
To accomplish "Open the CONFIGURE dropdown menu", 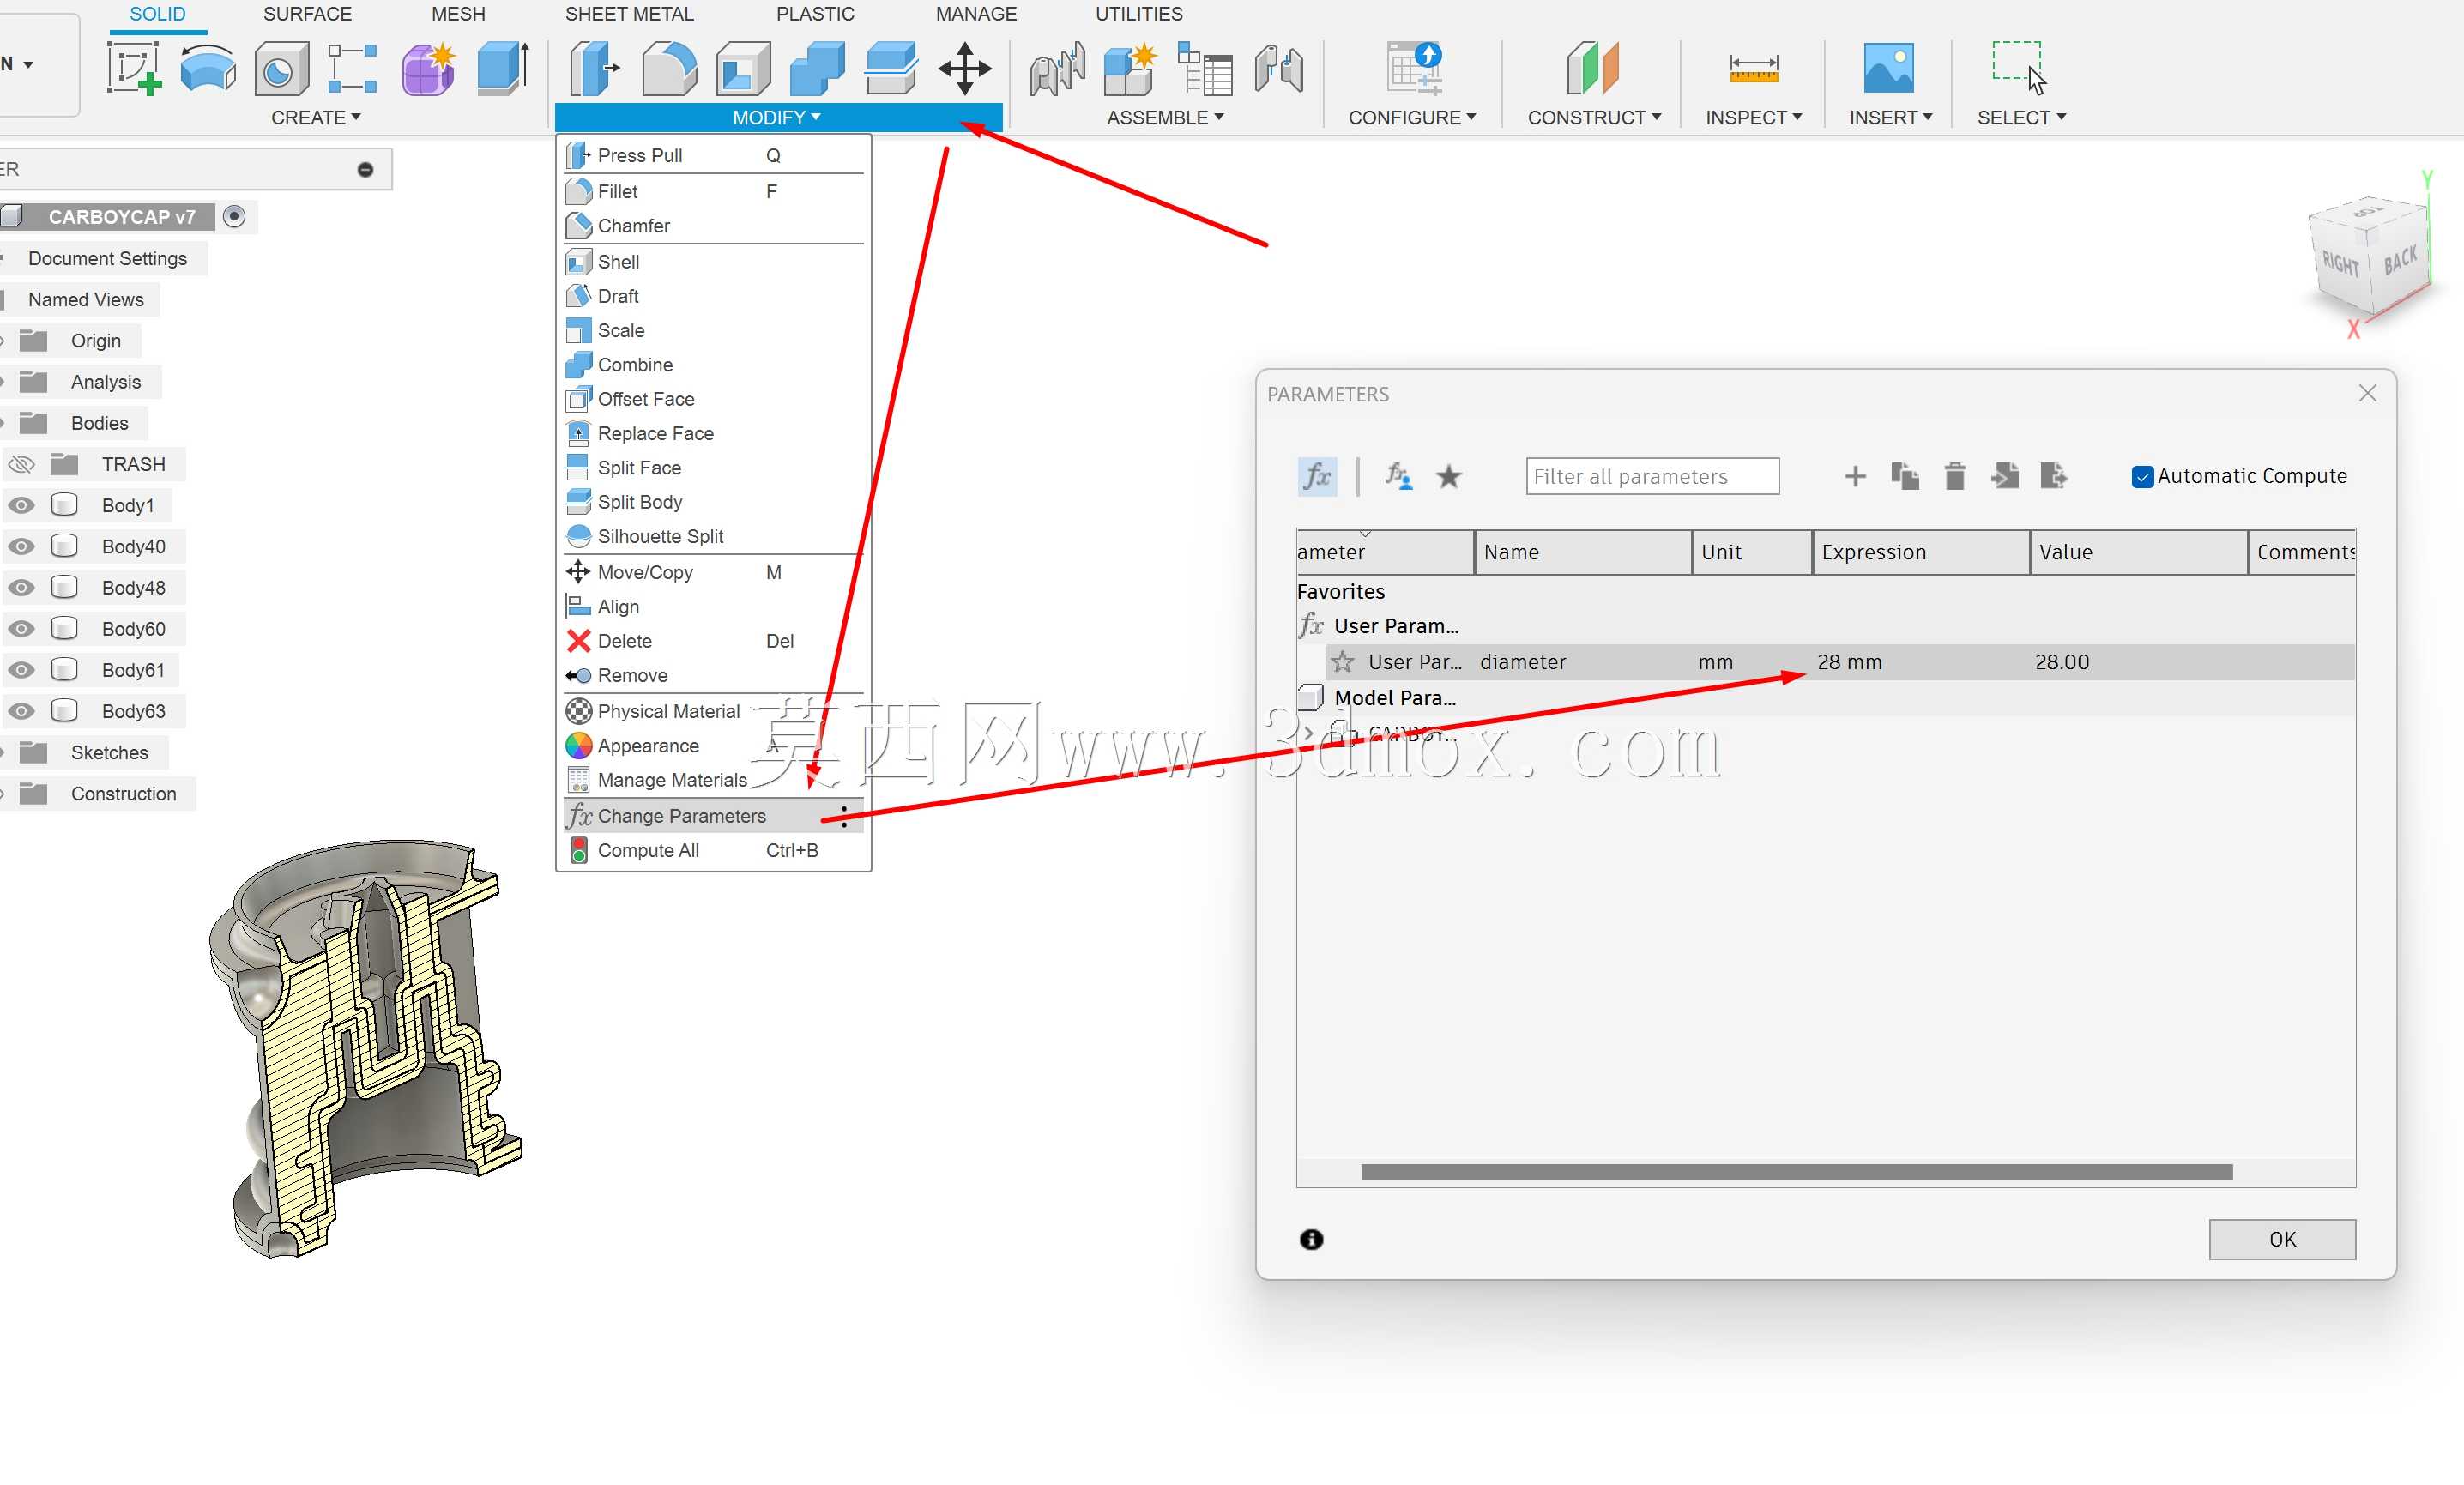I will [x=1412, y=118].
